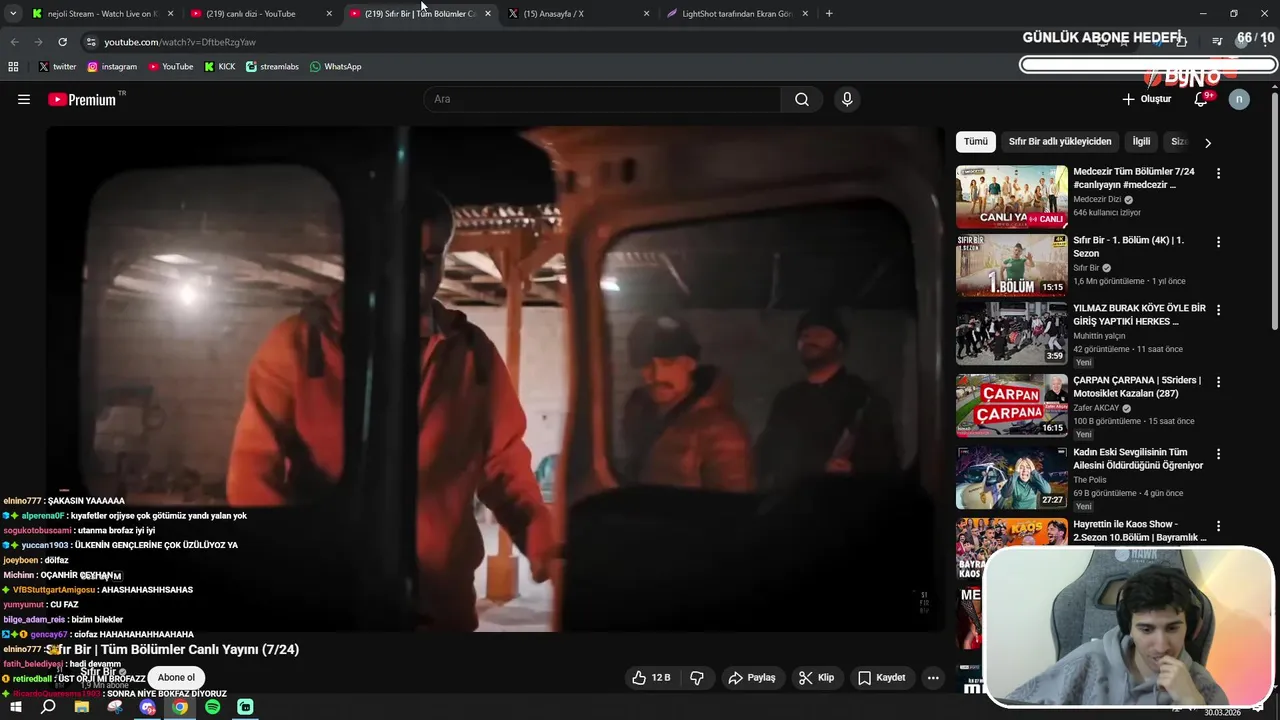Open Chrome tab search dropdown arrow
The image size is (1280, 720).
12,14
